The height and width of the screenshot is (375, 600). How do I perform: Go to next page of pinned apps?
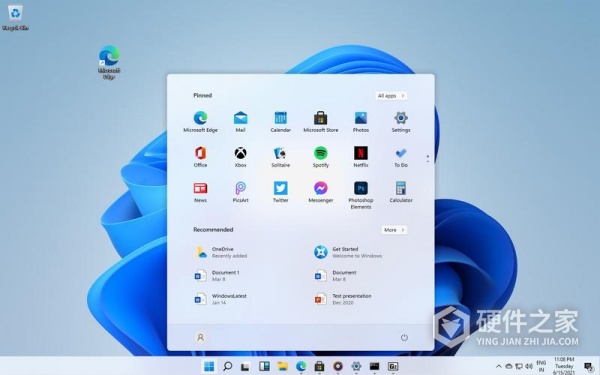pos(427,161)
